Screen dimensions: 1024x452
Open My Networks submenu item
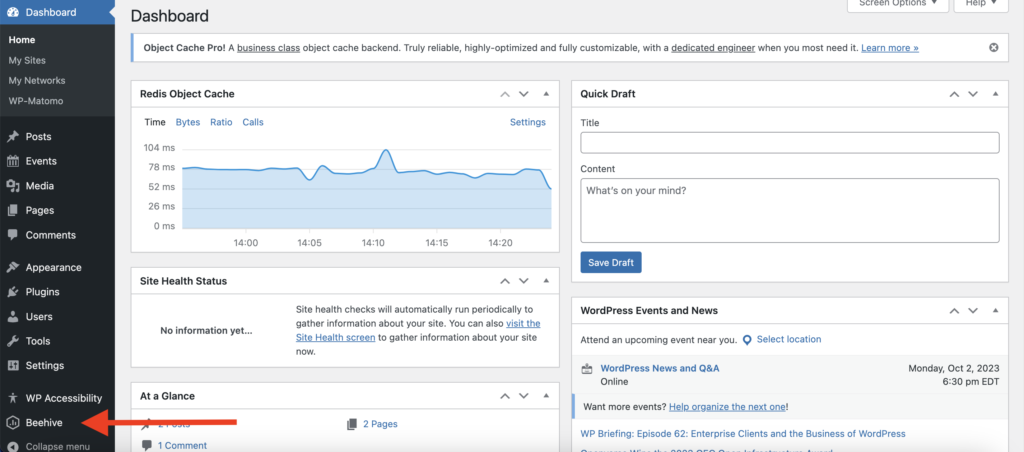[37, 80]
